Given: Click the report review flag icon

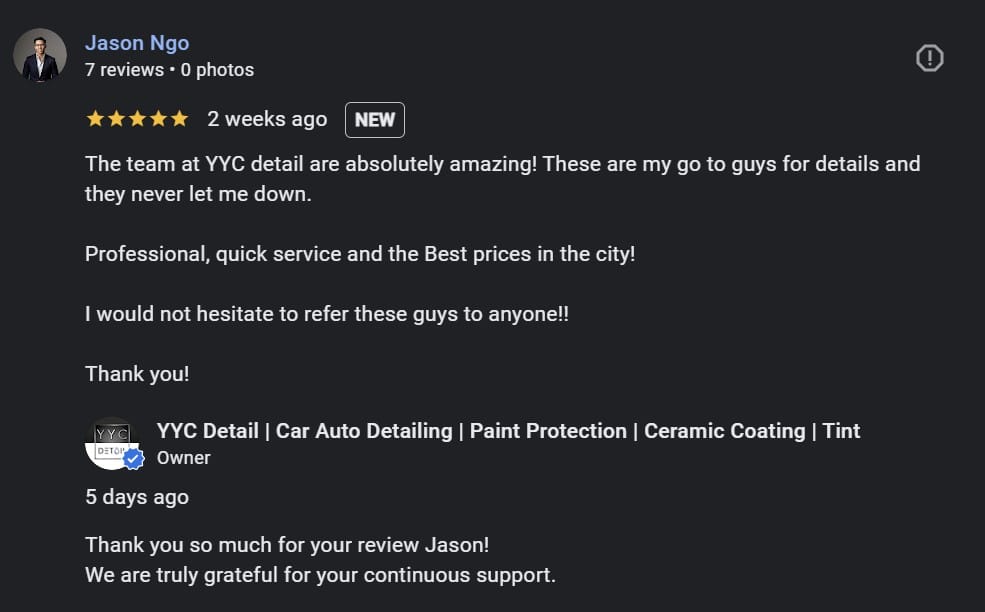Looking at the screenshot, I should point(929,59).
